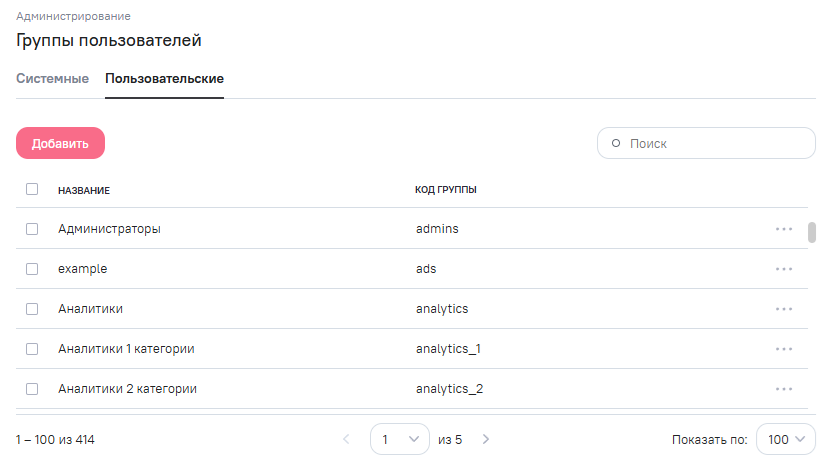Open three-dot menu for Аналитики 1 категории
823x458 pixels.
click(783, 349)
